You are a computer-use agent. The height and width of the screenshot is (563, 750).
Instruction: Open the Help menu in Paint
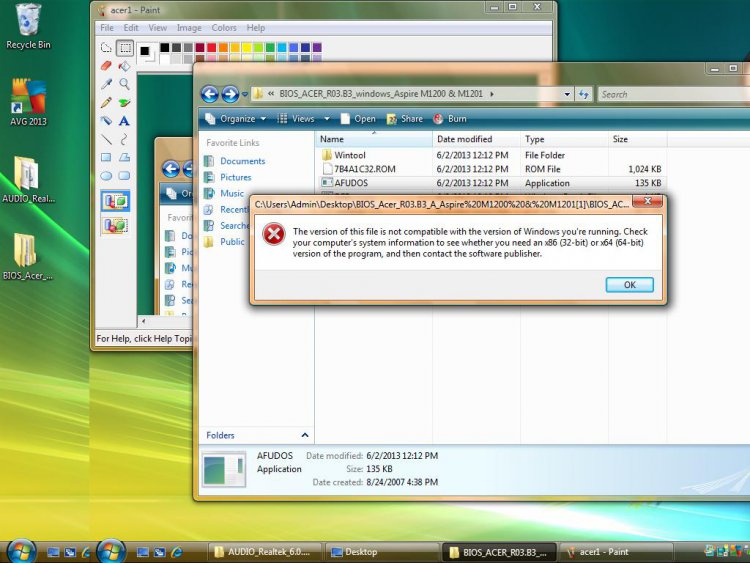coord(255,28)
